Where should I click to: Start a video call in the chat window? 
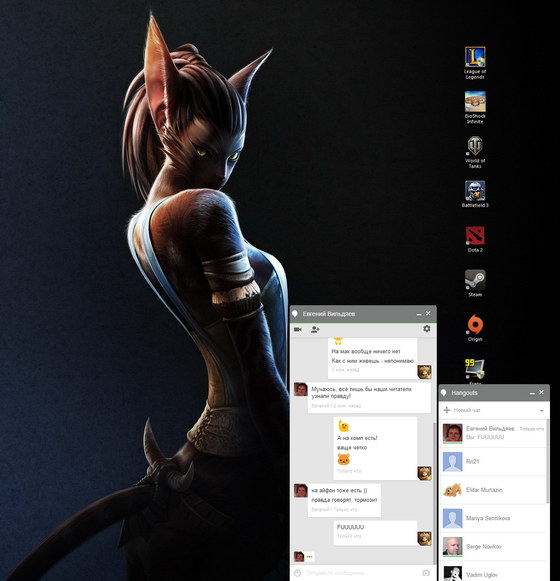click(x=298, y=329)
